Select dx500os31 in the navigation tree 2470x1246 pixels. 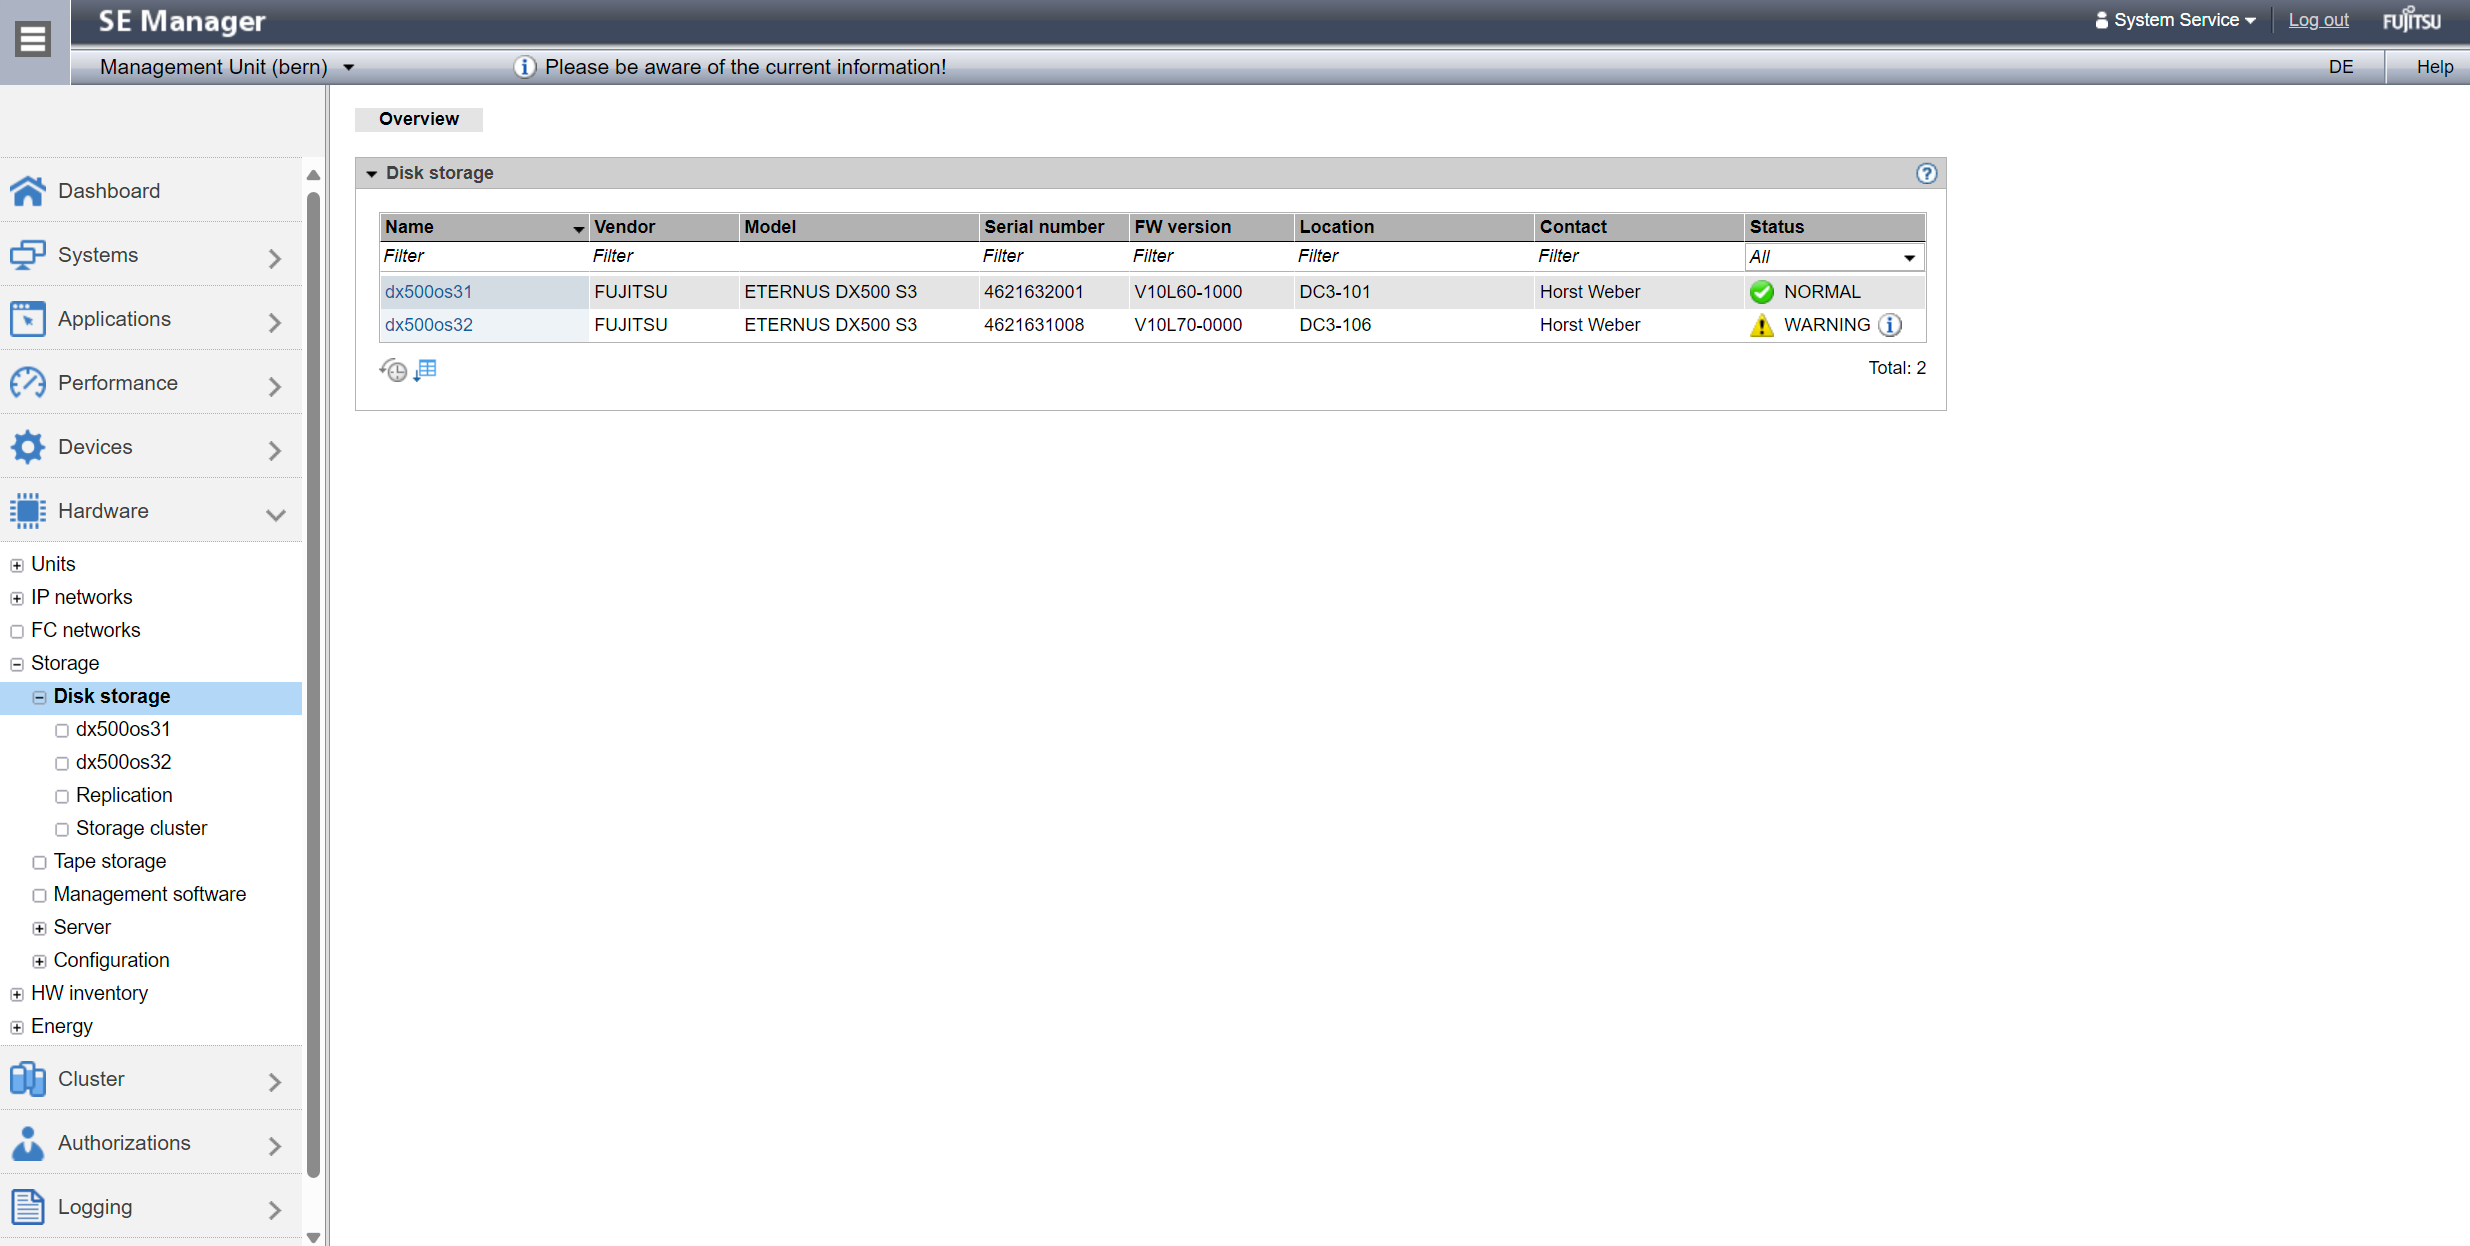(123, 729)
